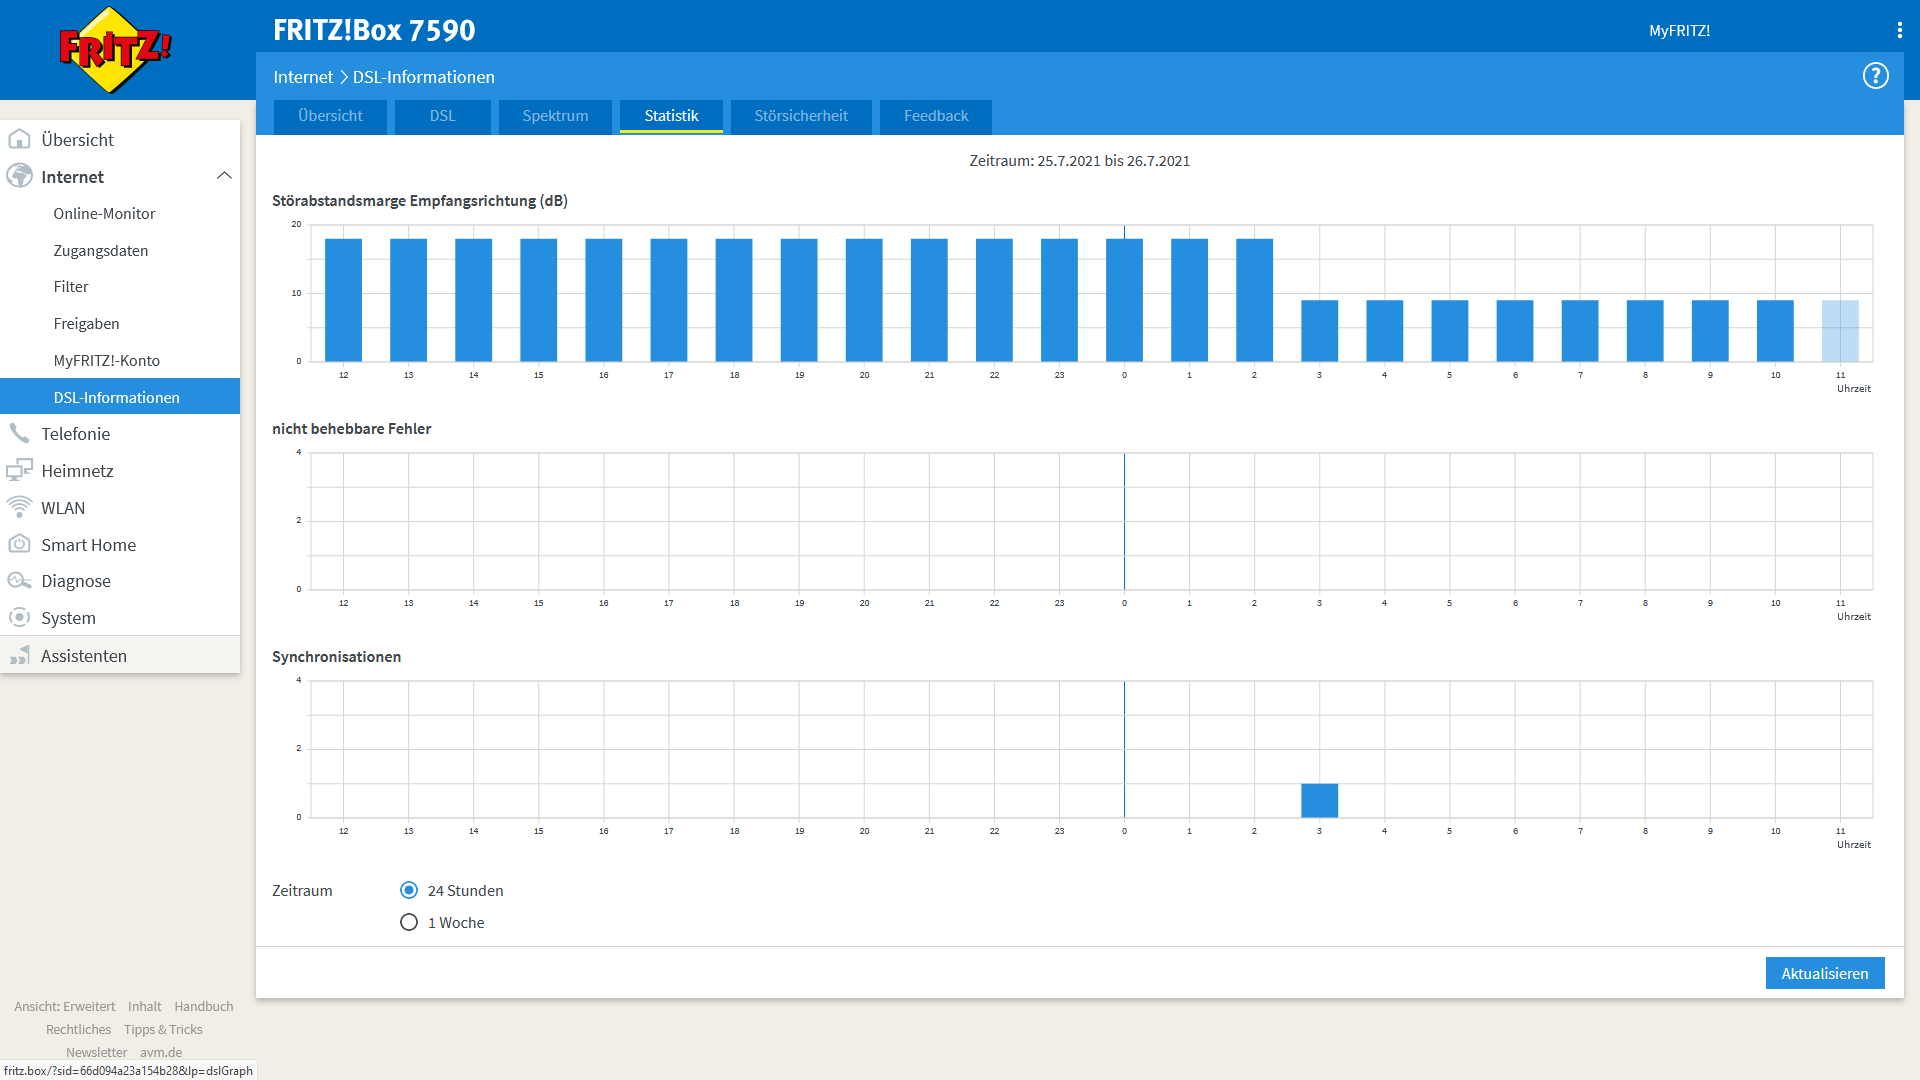Image resolution: width=1920 pixels, height=1080 pixels.
Task: Click the nicht behebbare Fehler heading
Action: (351, 428)
